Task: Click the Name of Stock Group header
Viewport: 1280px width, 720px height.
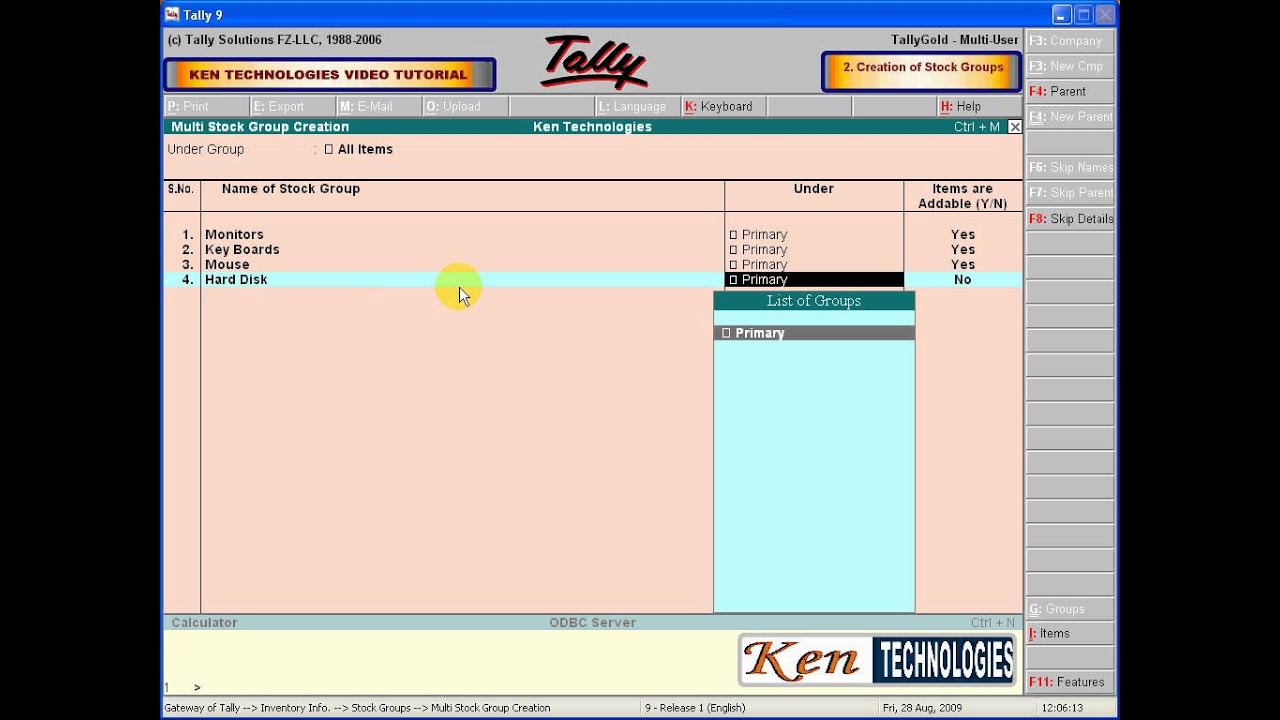Action: click(291, 189)
